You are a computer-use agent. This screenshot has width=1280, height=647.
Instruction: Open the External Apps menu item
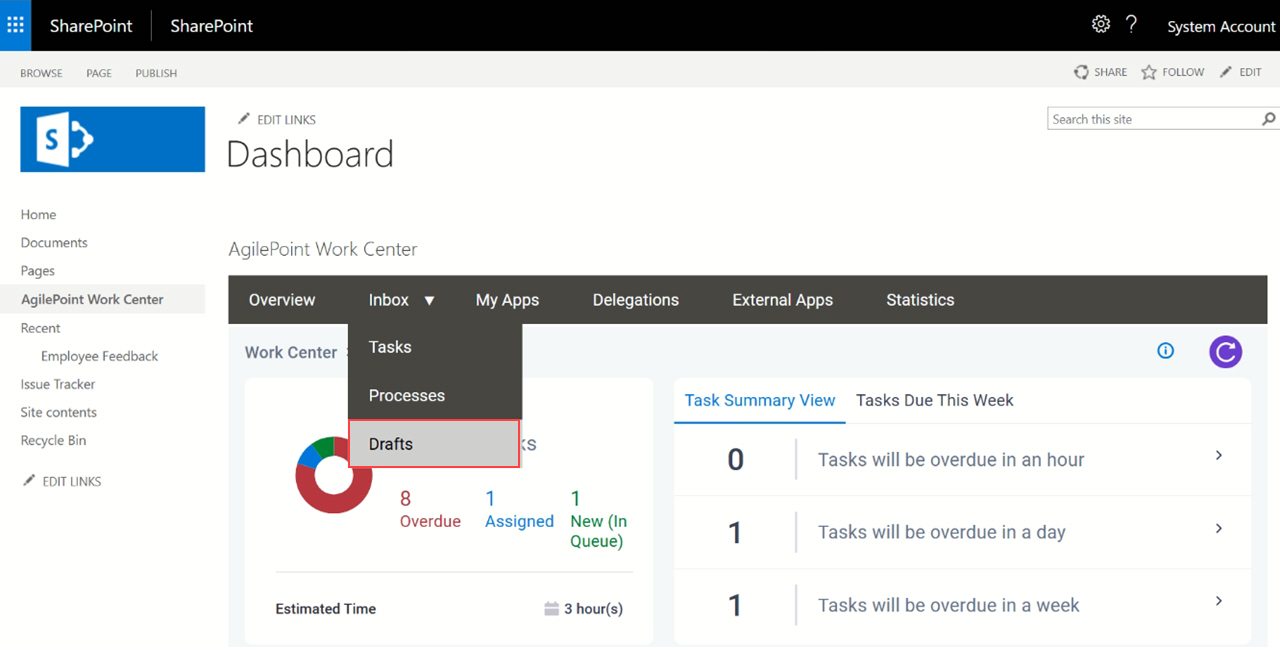[782, 300]
